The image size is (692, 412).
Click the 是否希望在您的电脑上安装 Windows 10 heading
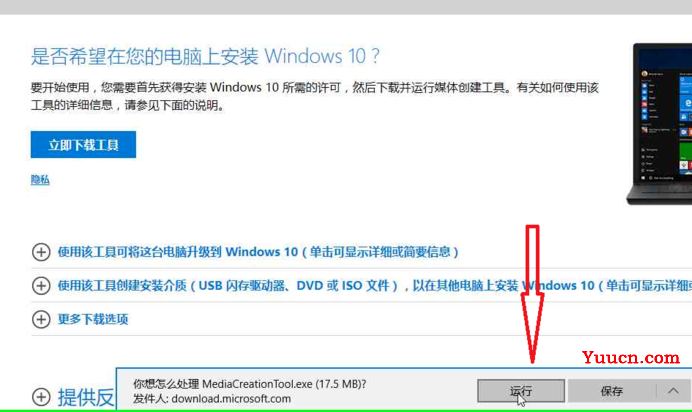pos(205,56)
